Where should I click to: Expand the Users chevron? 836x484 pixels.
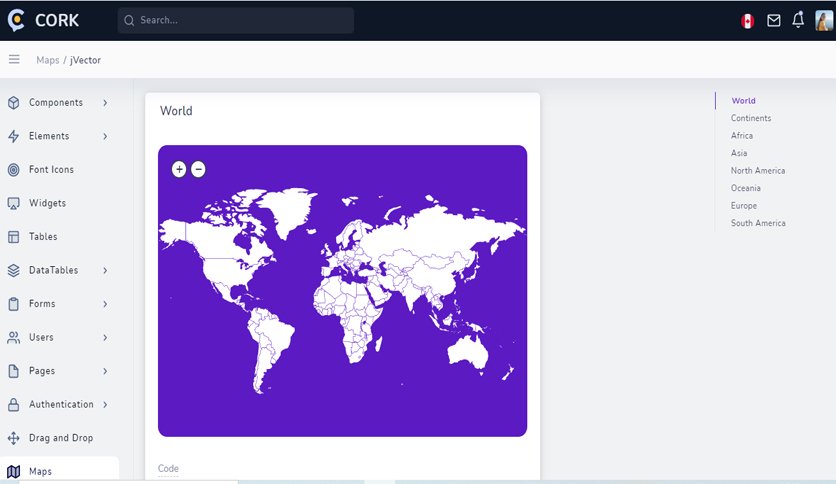point(105,337)
